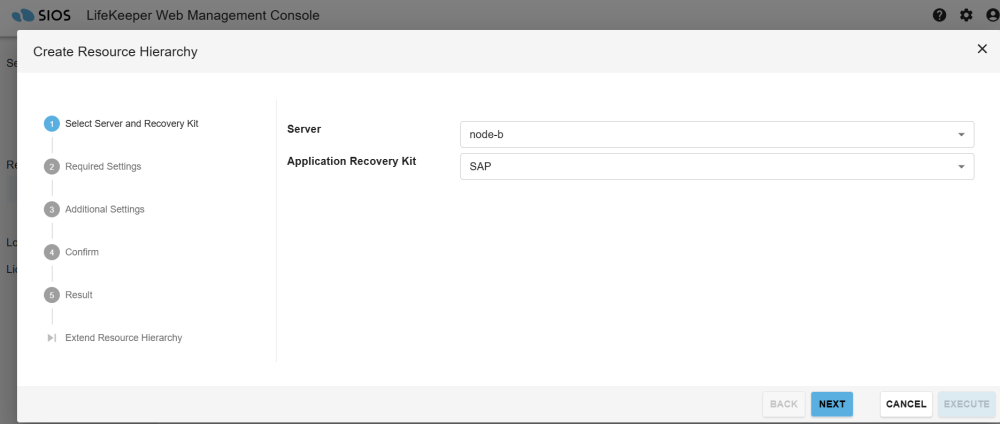Select step 2 circle icon
Screen dimensions: 1000x424
tap(52, 166)
